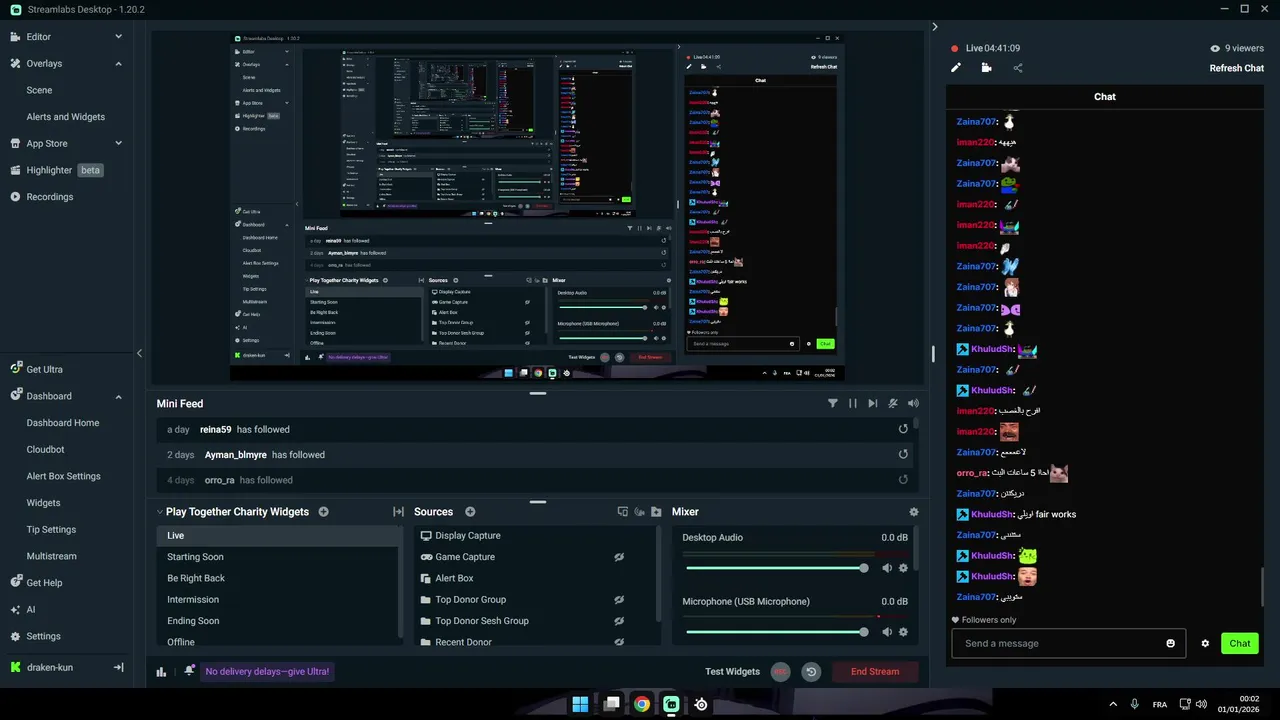Open Multistream page
The width and height of the screenshot is (1280, 720).
tap(51, 556)
